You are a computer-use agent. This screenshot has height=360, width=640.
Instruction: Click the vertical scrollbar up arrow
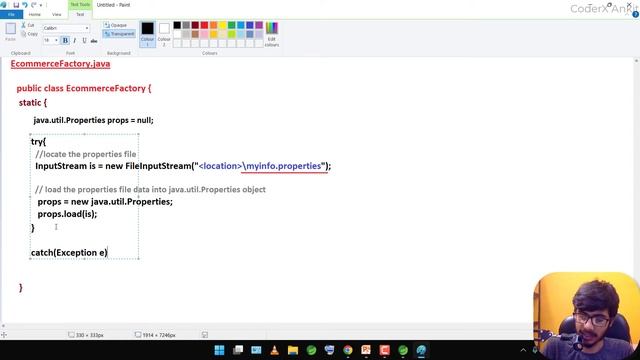[x=636, y=61]
